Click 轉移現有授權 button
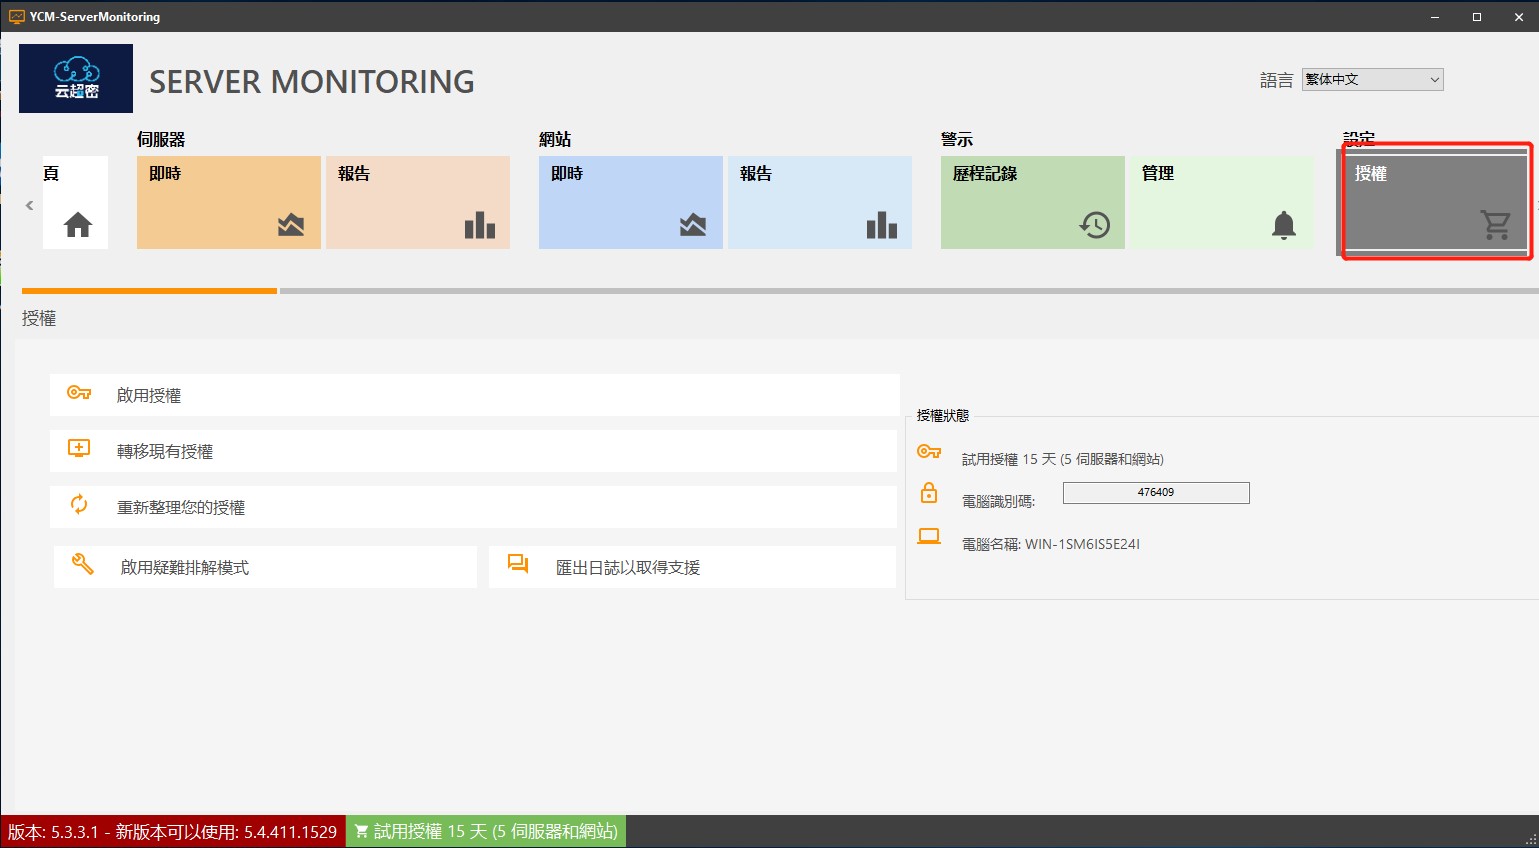The height and width of the screenshot is (848, 1539). tap(475, 451)
